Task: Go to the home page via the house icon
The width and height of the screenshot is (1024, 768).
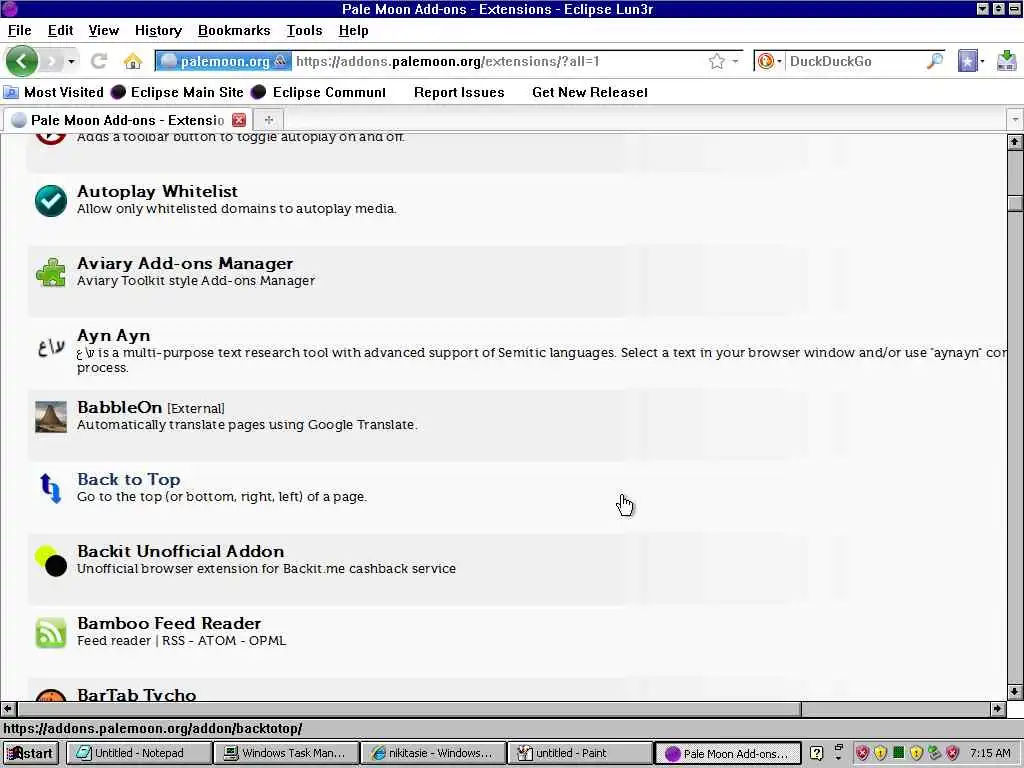Action: pos(133,61)
